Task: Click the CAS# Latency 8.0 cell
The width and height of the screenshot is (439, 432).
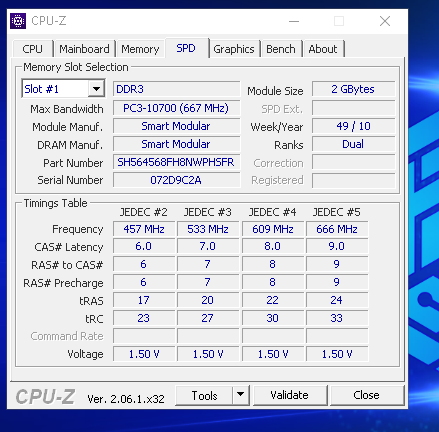Action: (273, 246)
